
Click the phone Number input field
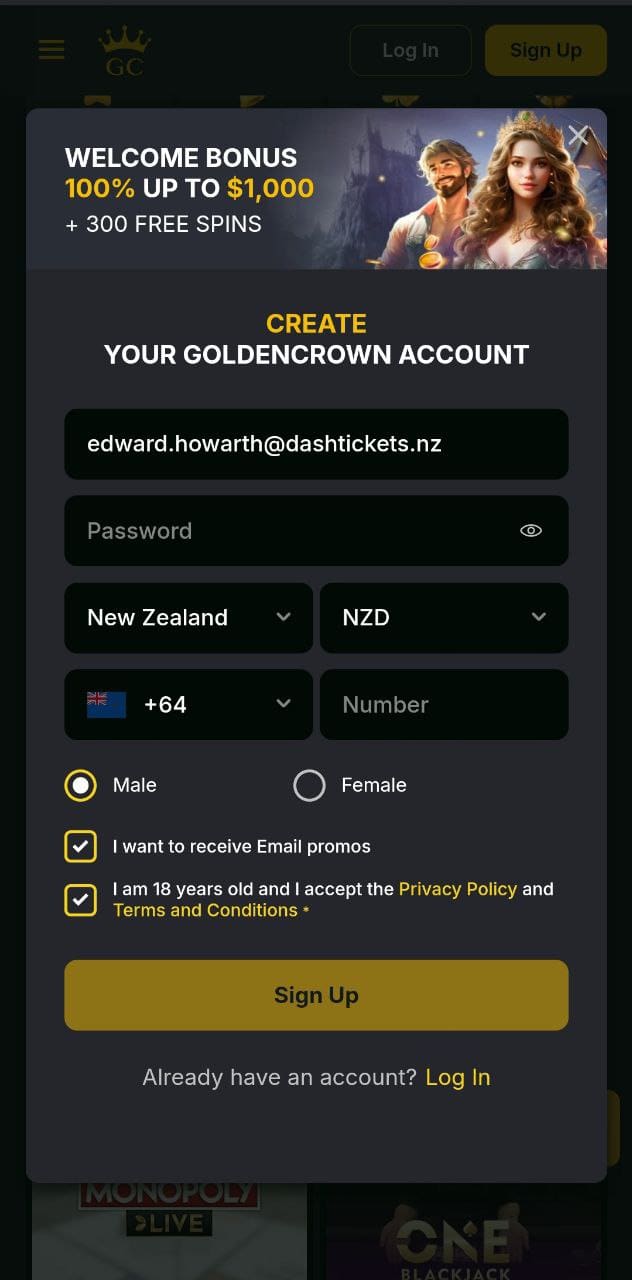[x=444, y=704]
